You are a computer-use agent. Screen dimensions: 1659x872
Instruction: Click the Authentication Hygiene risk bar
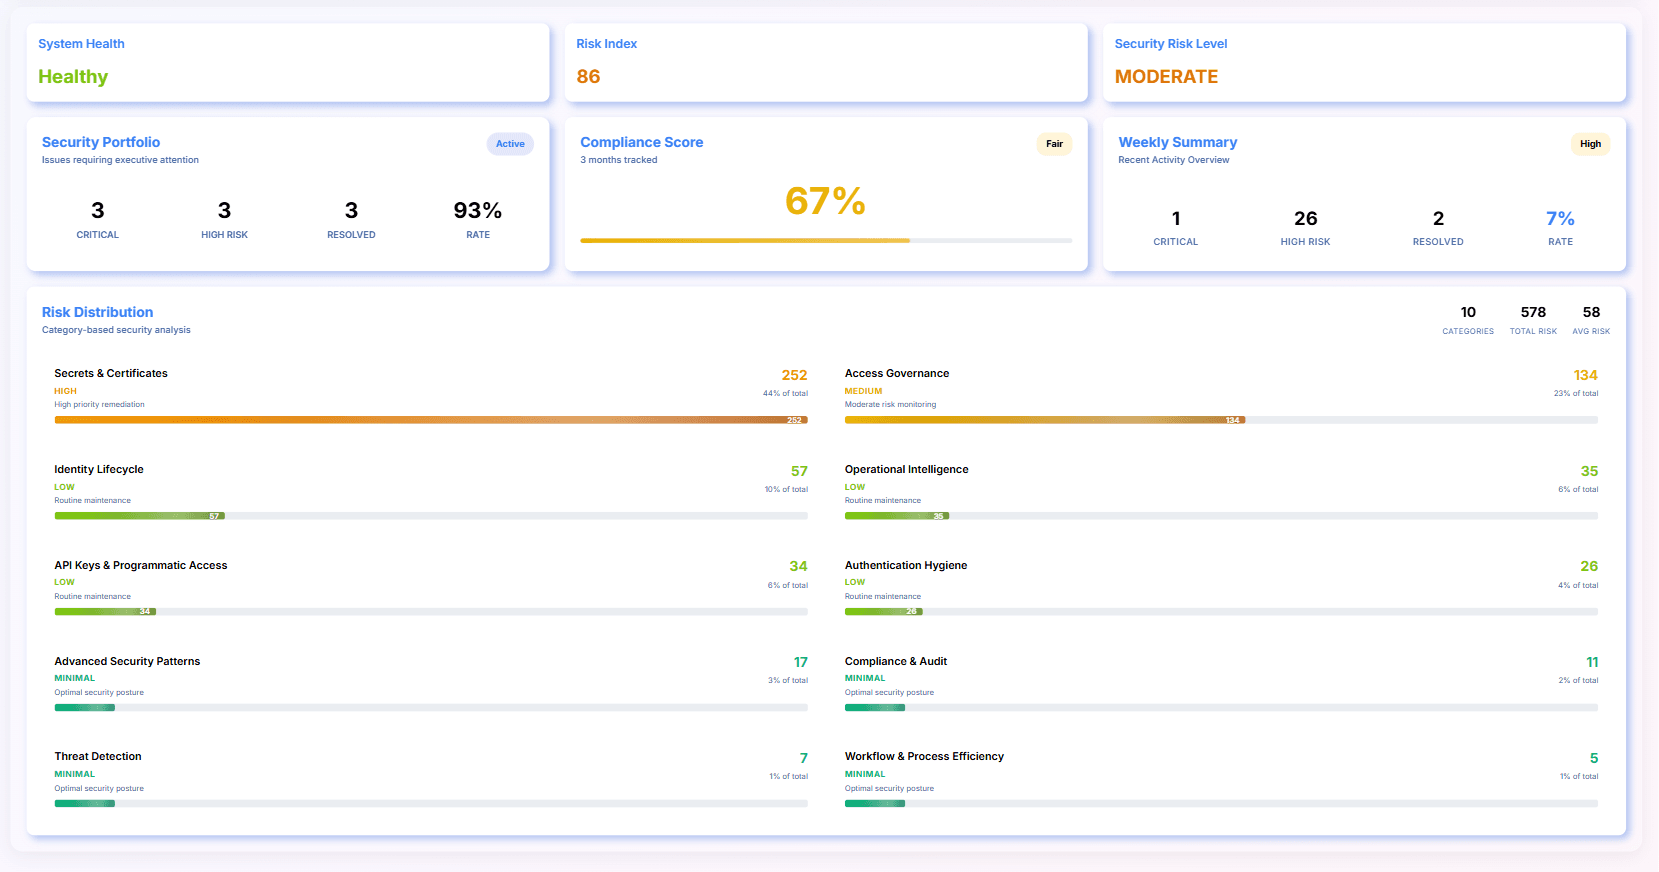point(1221,612)
